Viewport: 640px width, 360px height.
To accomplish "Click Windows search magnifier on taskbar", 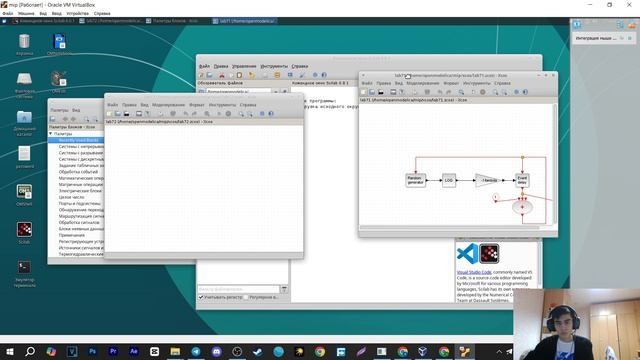I will click(x=30, y=352).
